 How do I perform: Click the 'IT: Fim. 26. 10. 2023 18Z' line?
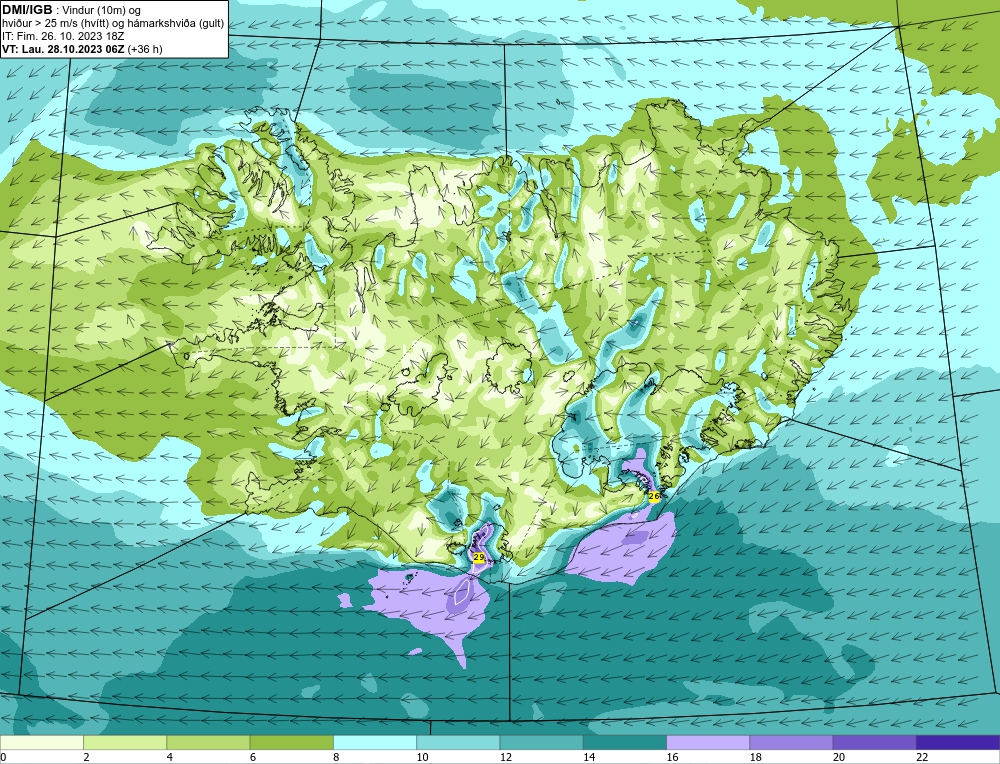point(62,36)
